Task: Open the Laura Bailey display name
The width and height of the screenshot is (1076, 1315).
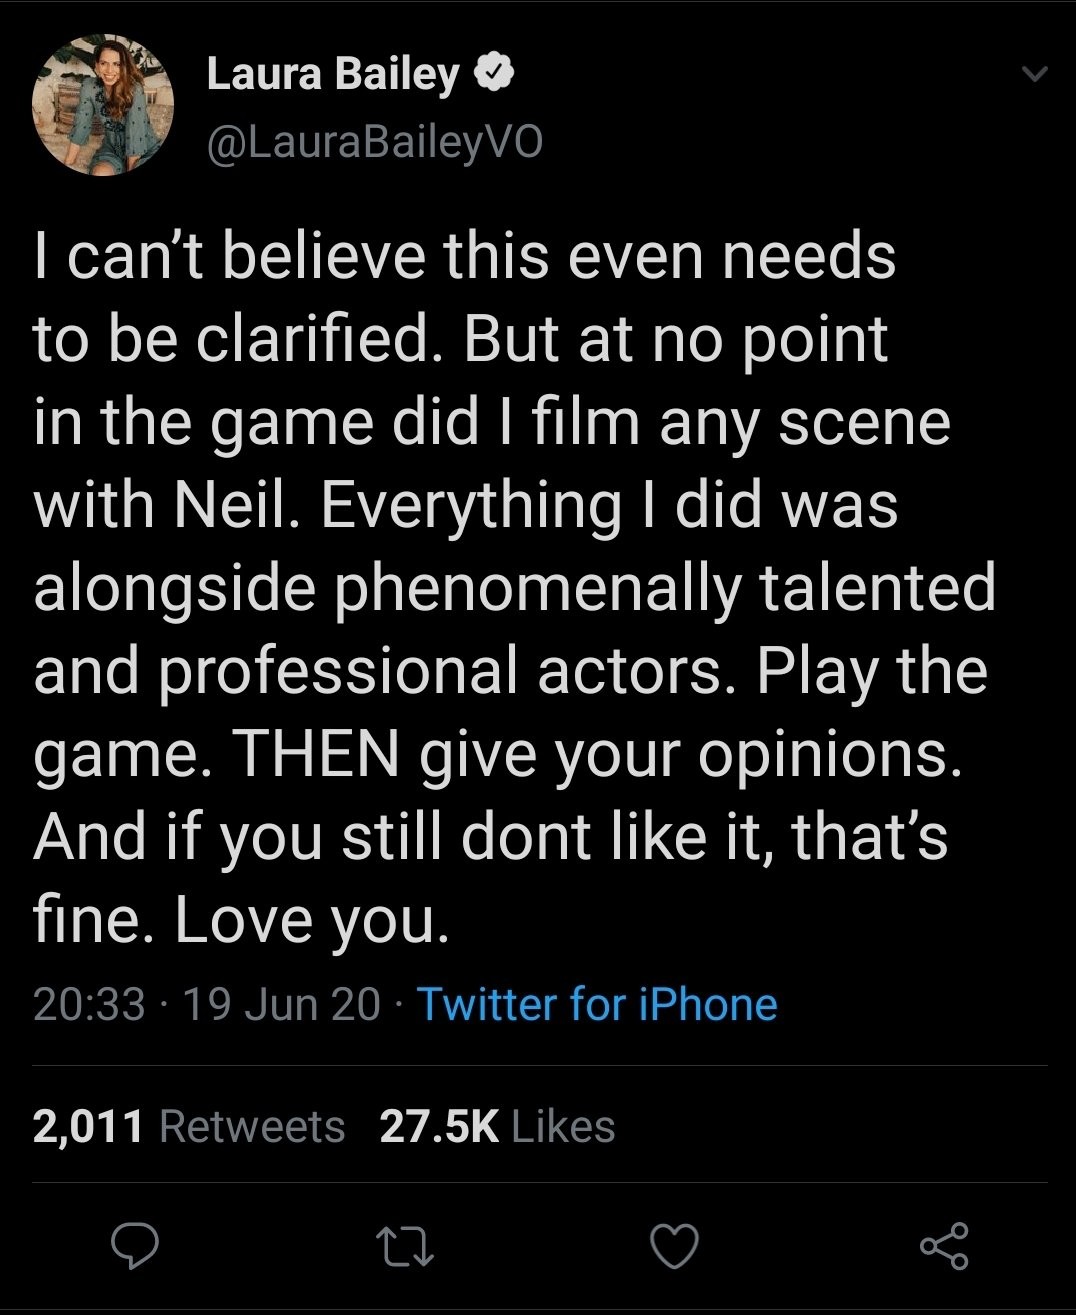Action: pyautogui.click(x=333, y=74)
